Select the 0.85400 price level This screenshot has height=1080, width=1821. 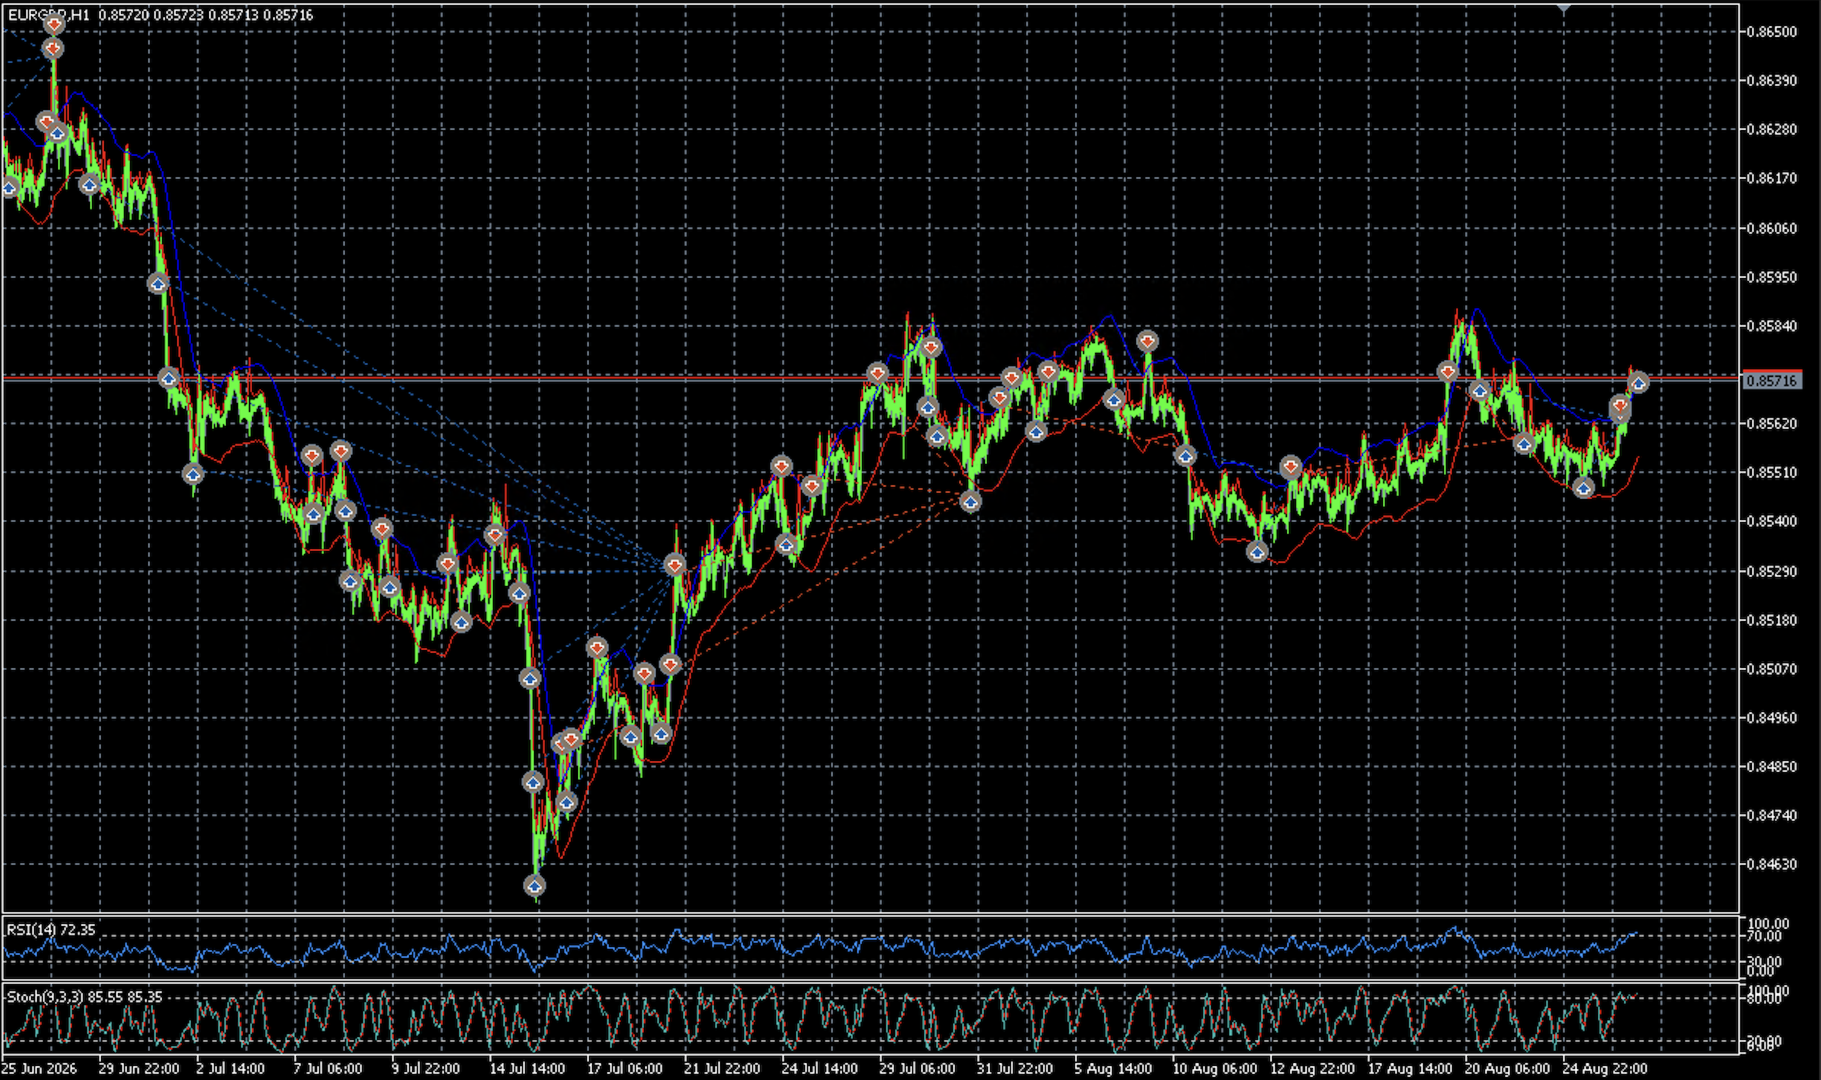(1771, 521)
